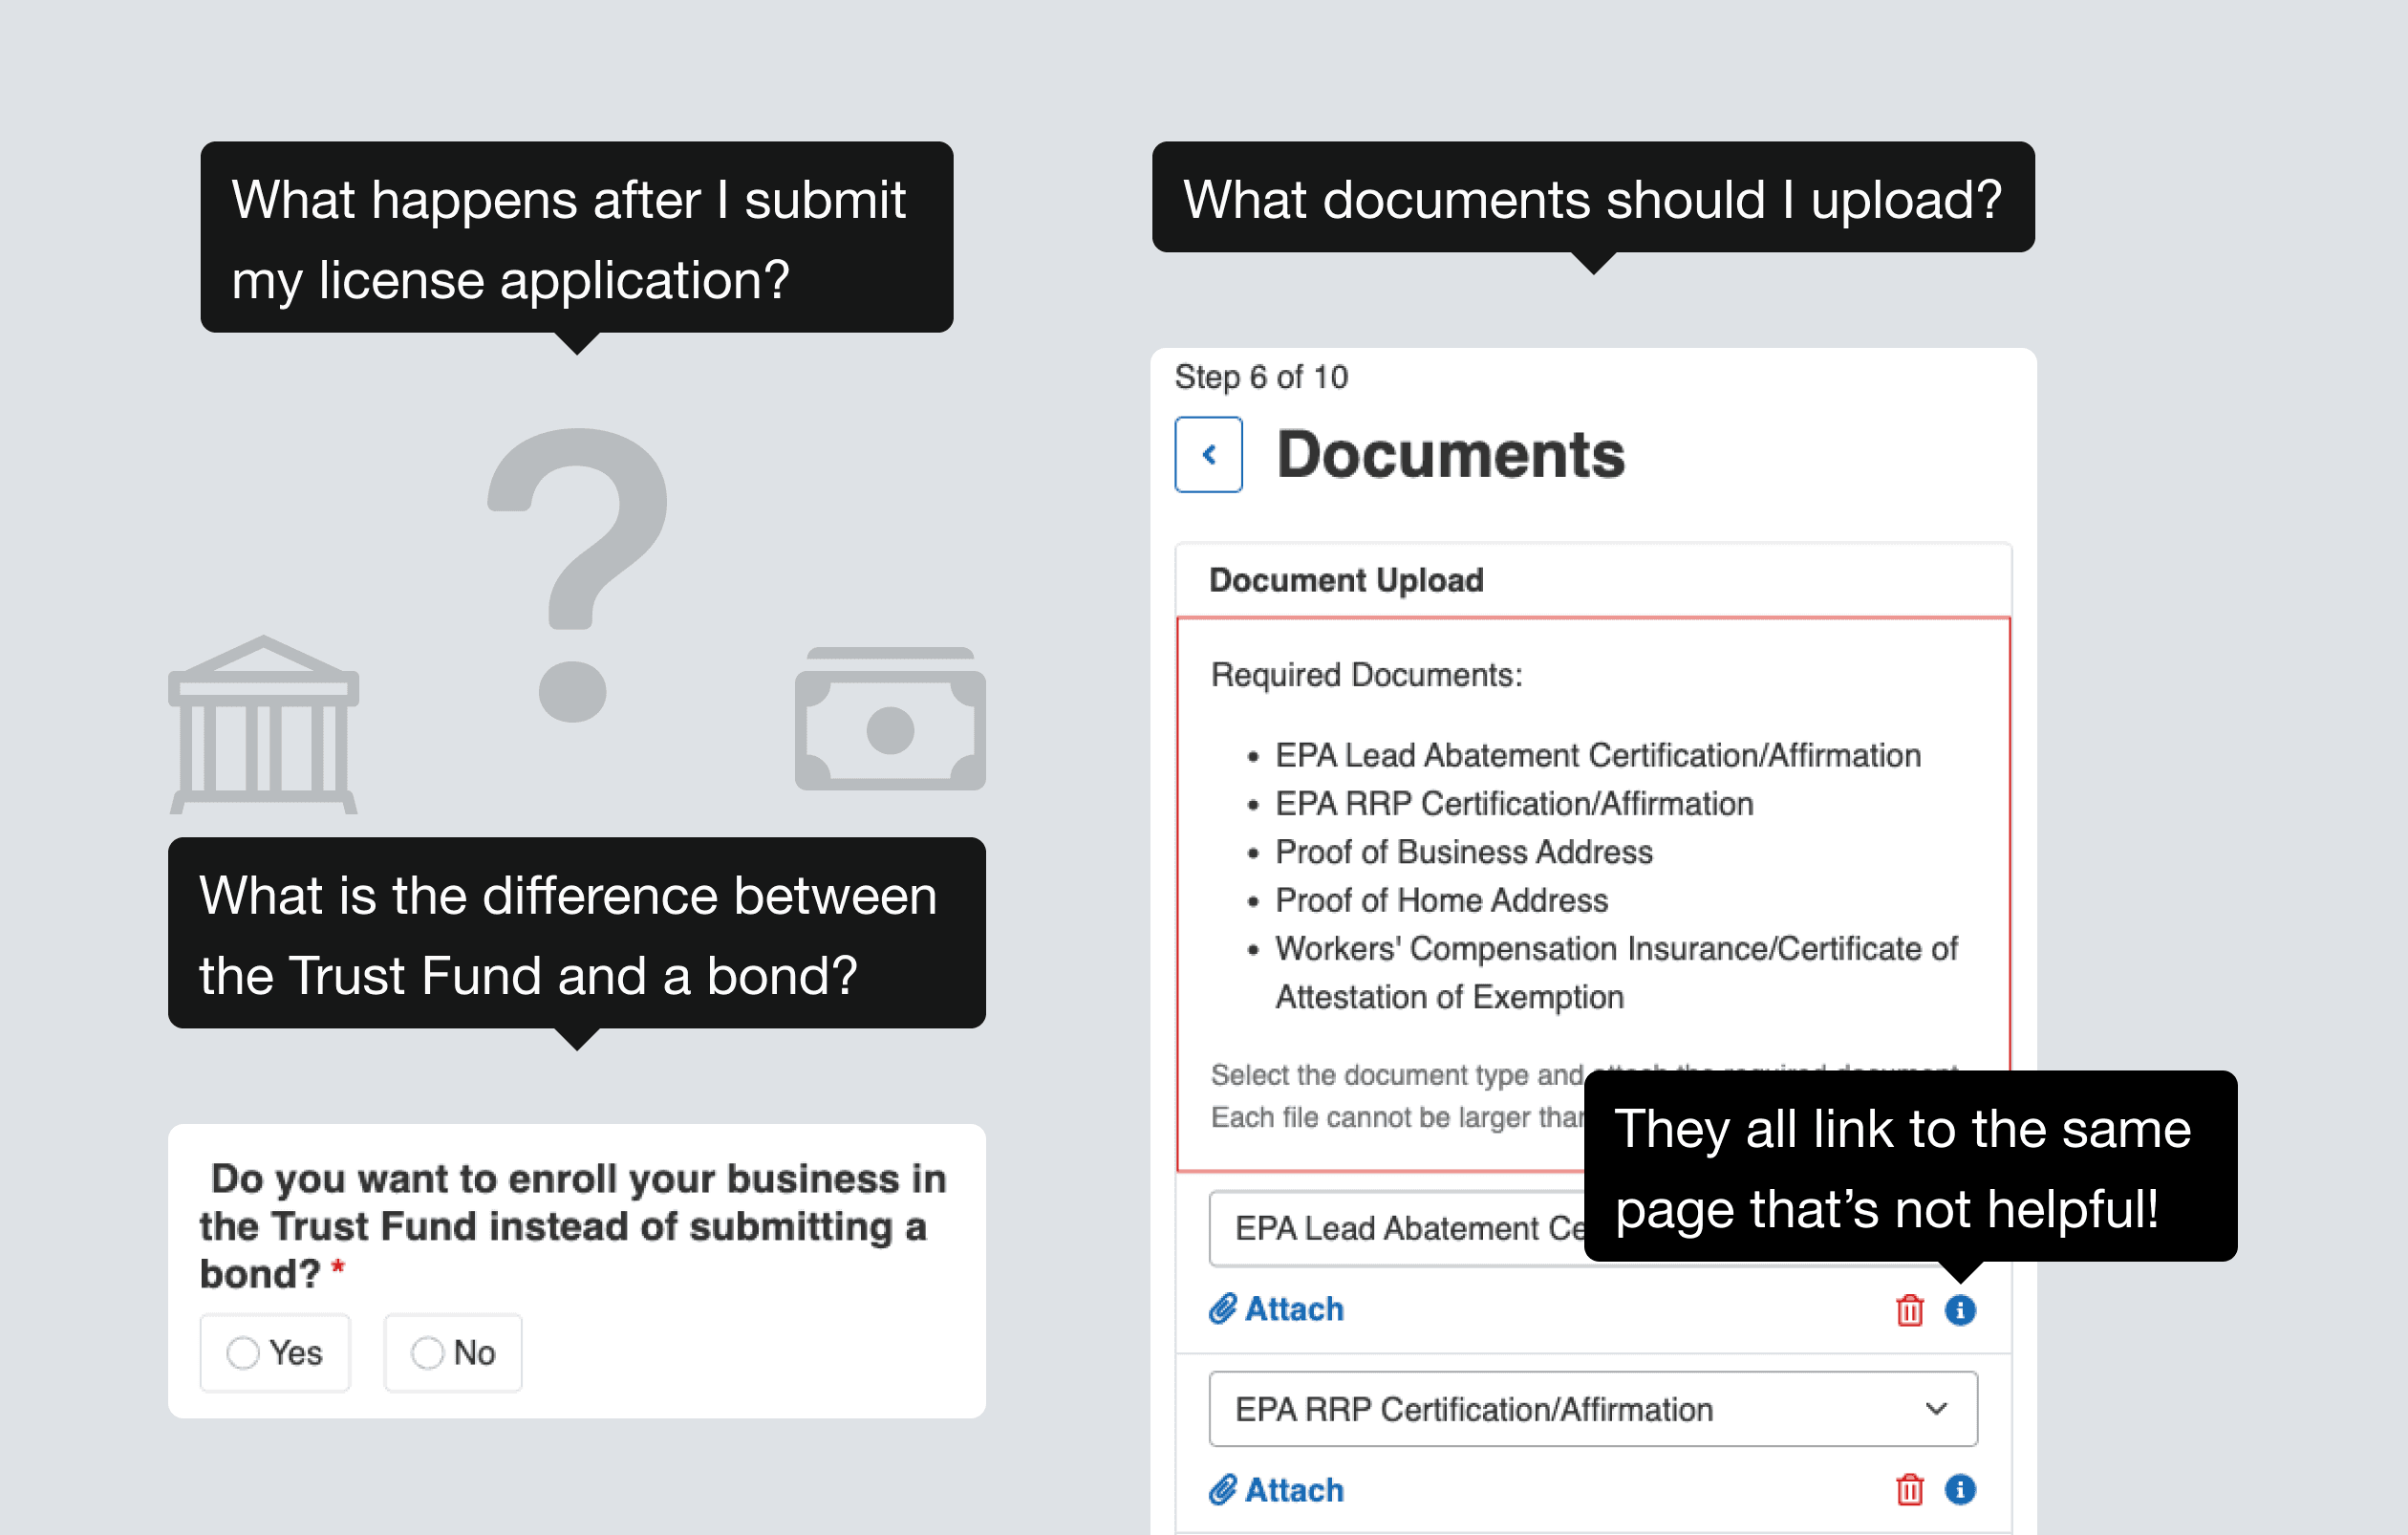Click info icon under EPA RRP Certification dropdown
The width and height of the screenshot is (2408, 1535).
pyautogui.click(x=1959, y=1490)
